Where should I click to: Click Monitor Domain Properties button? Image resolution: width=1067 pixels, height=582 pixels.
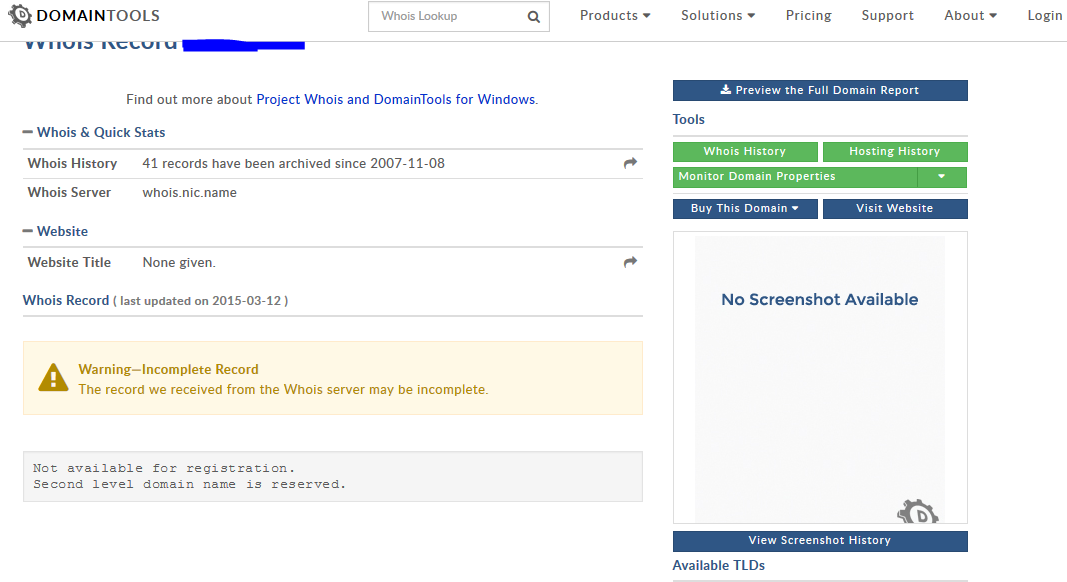(x=795, y=177)
